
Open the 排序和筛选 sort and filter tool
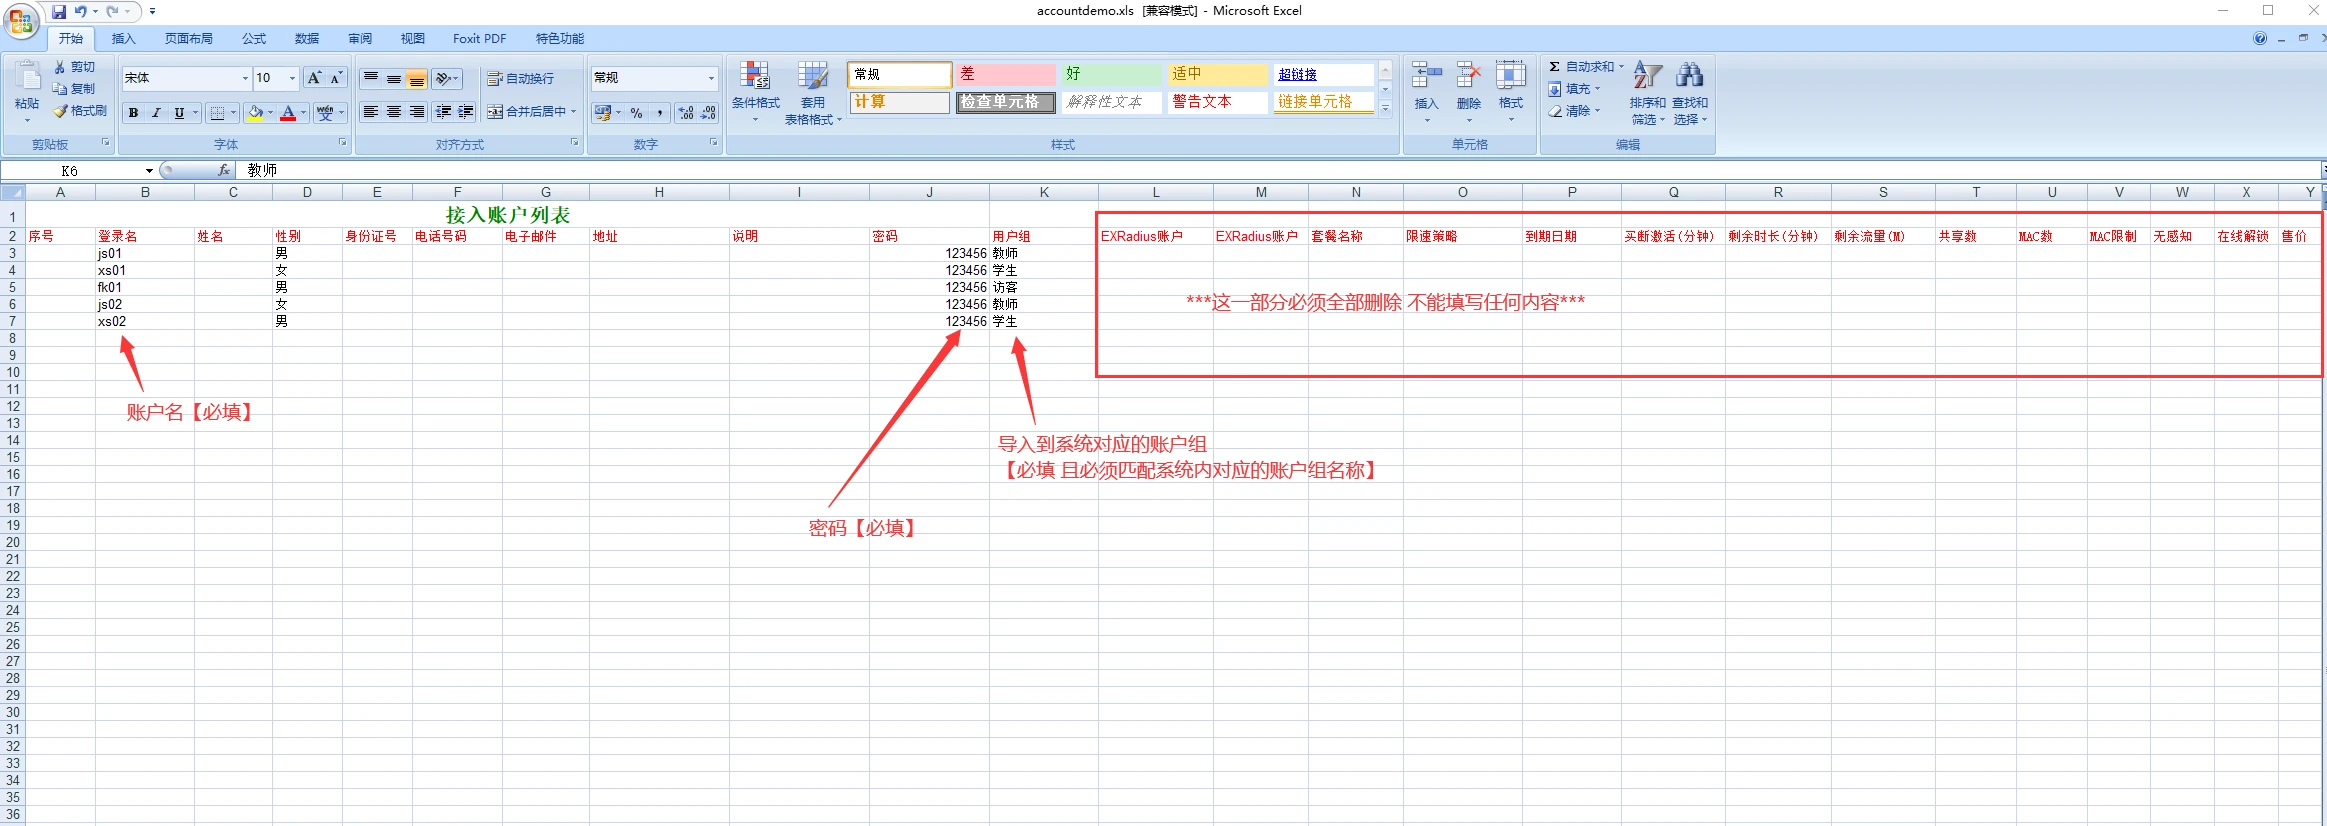(x=1647, y=92)
